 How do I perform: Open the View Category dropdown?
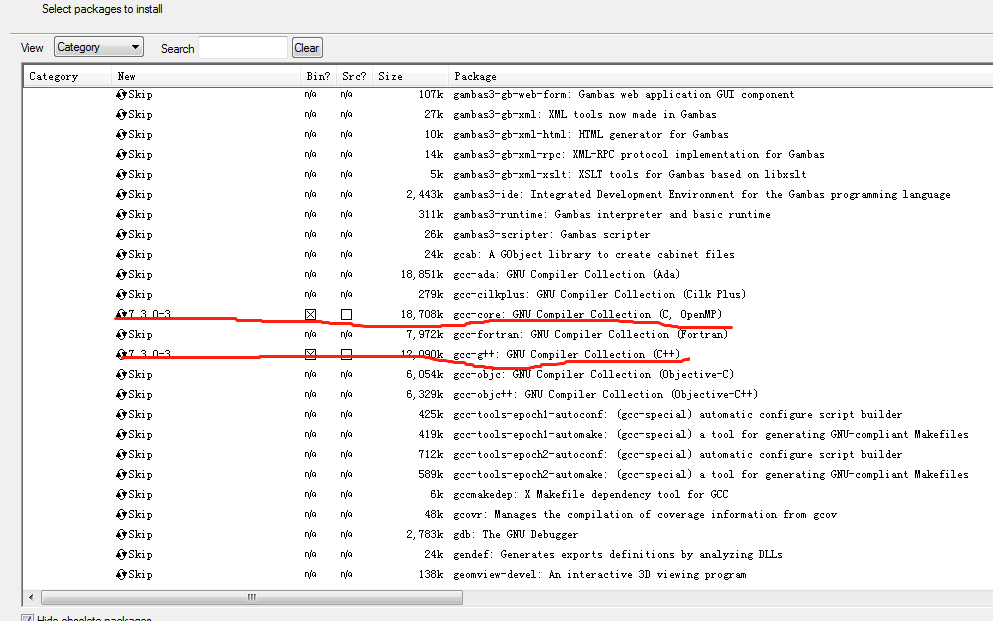click(x=98, y=46)
